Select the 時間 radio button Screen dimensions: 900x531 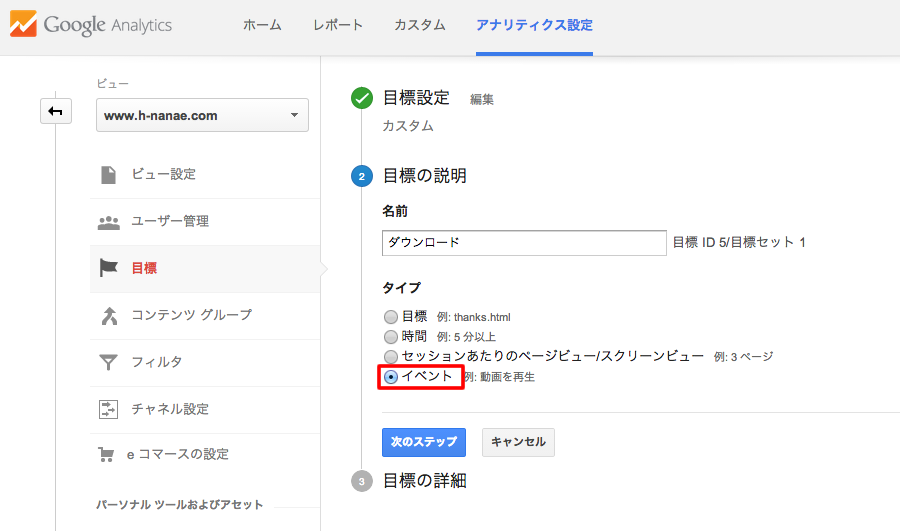[391, 337]
